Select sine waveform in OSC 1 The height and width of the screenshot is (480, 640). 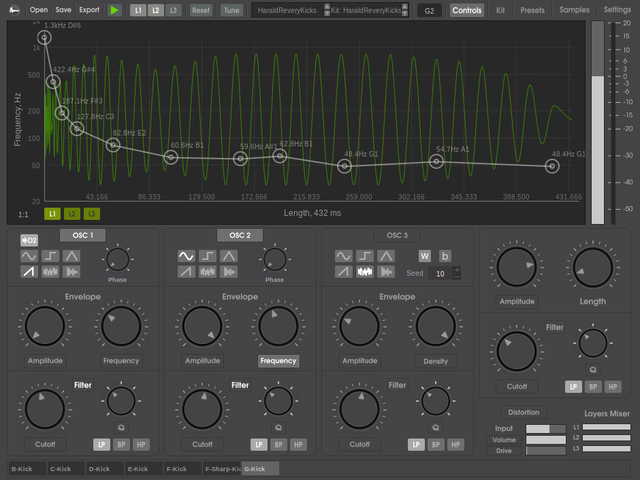tap(29, 256)
